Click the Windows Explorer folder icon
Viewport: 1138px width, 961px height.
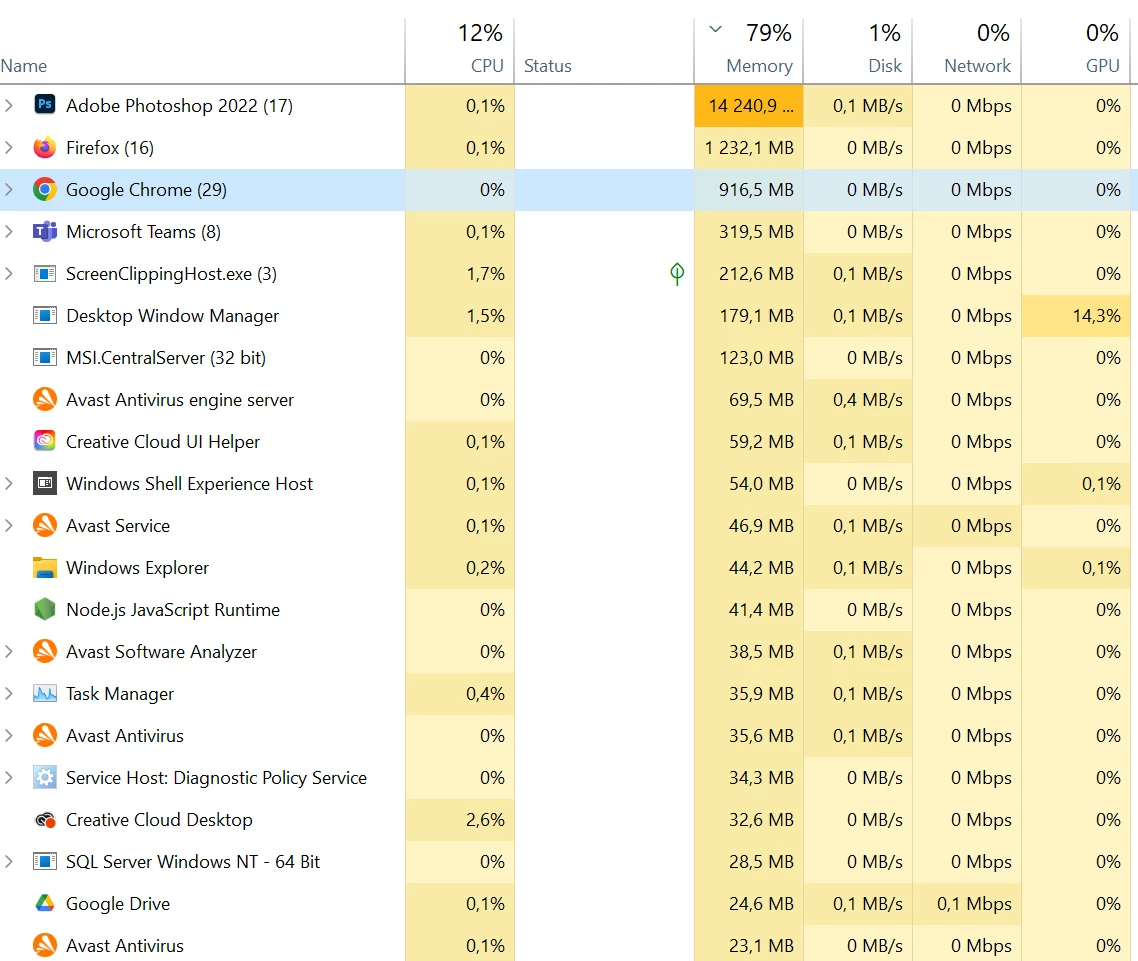click(44, 568)
